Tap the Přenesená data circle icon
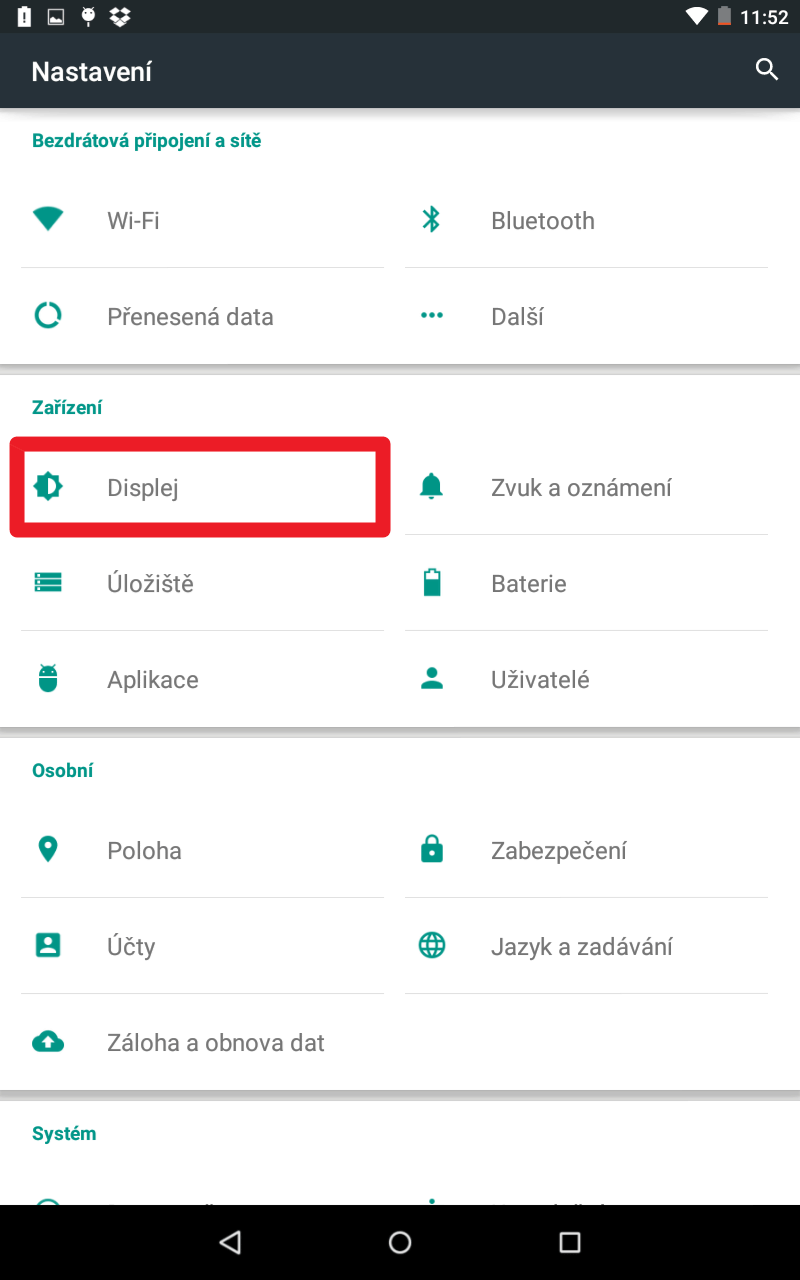Screen dimensions: 800x1280 click(48, 316)
